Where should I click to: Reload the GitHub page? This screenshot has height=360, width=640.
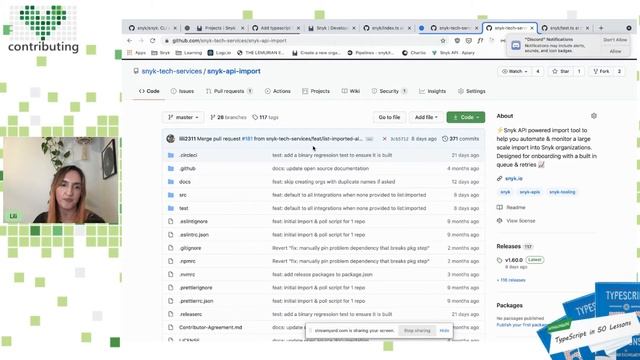click(x=152, y=41)
